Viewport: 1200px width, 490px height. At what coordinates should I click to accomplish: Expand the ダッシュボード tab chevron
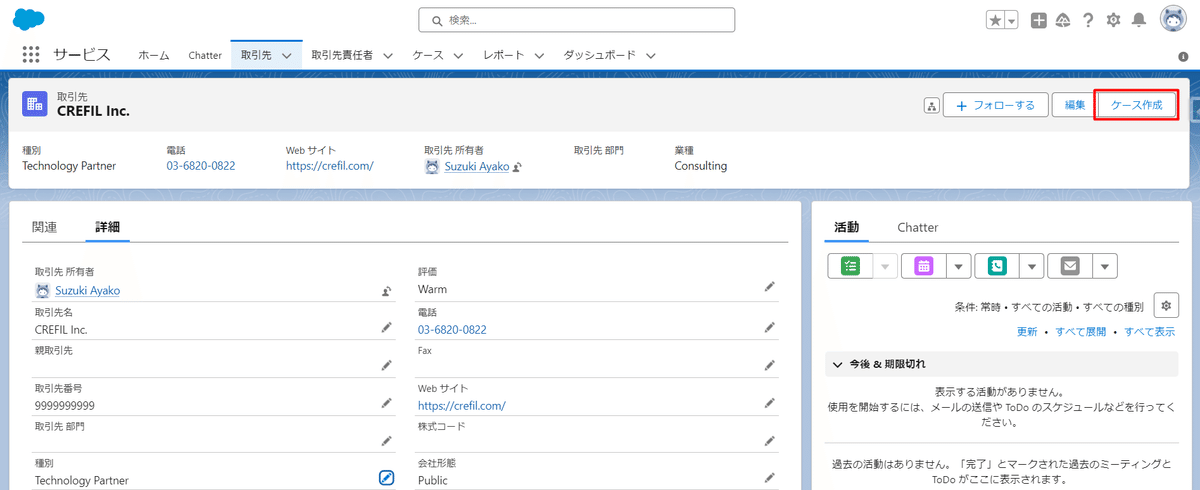pos(650,56)
